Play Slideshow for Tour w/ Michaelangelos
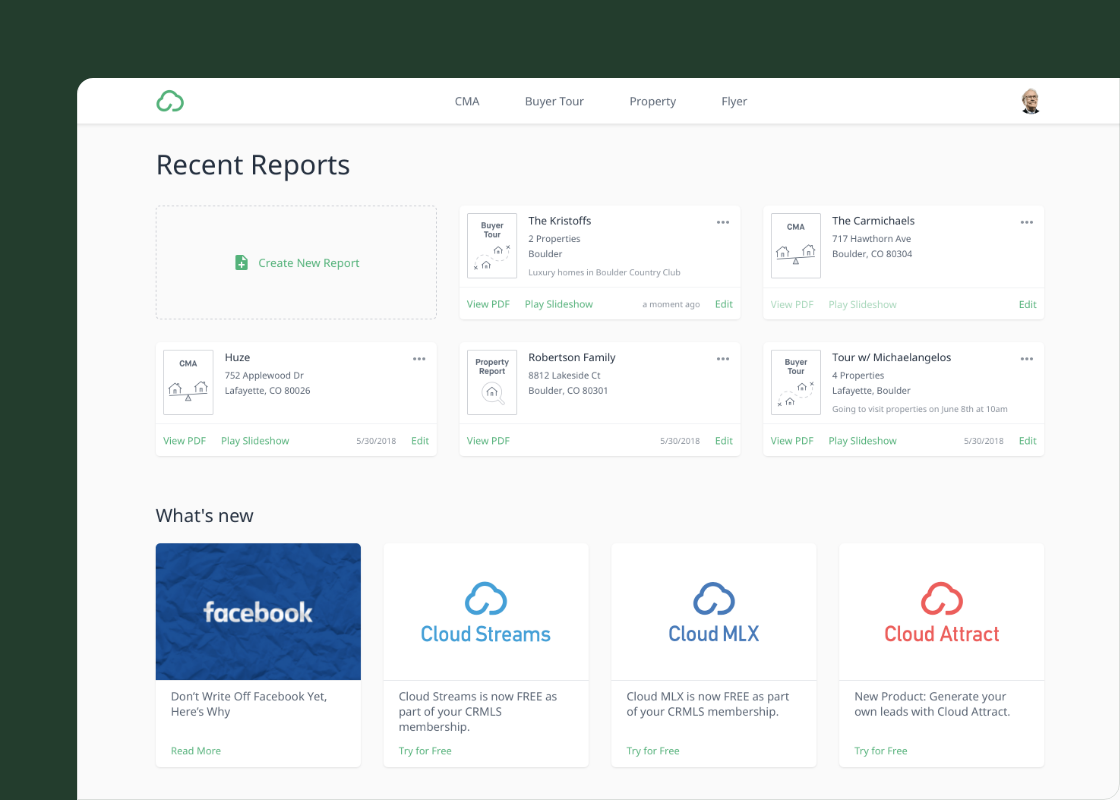This screenshot has width=1120, height=800. click(x=862, y=441)
